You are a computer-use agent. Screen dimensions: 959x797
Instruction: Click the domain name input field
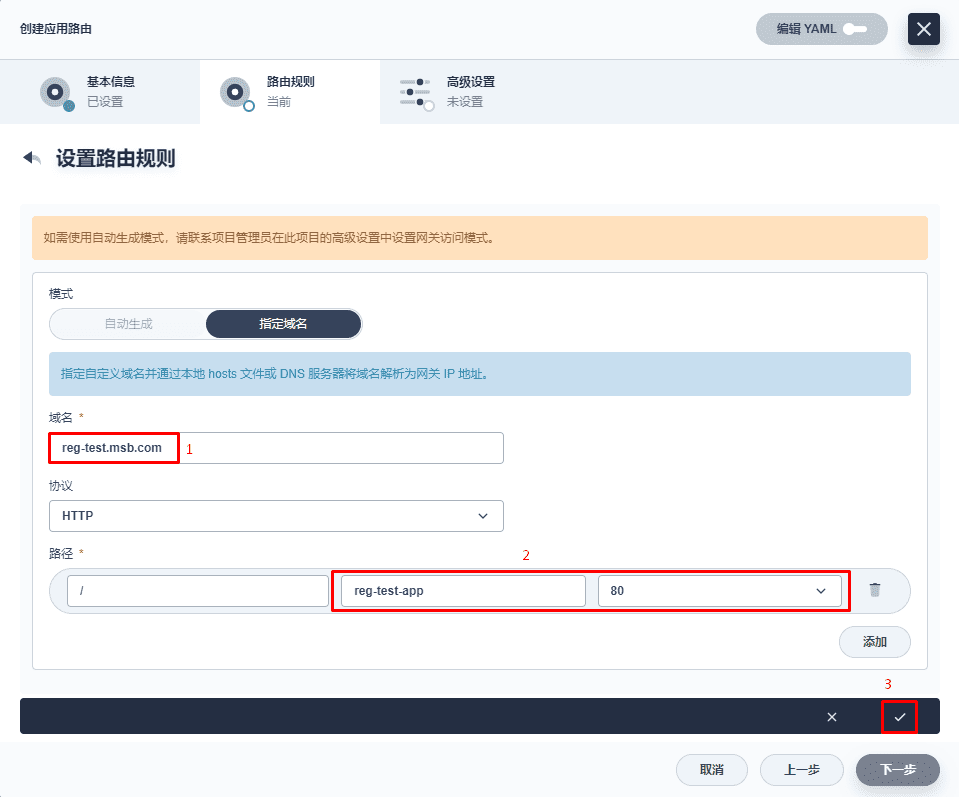point(276,448)
